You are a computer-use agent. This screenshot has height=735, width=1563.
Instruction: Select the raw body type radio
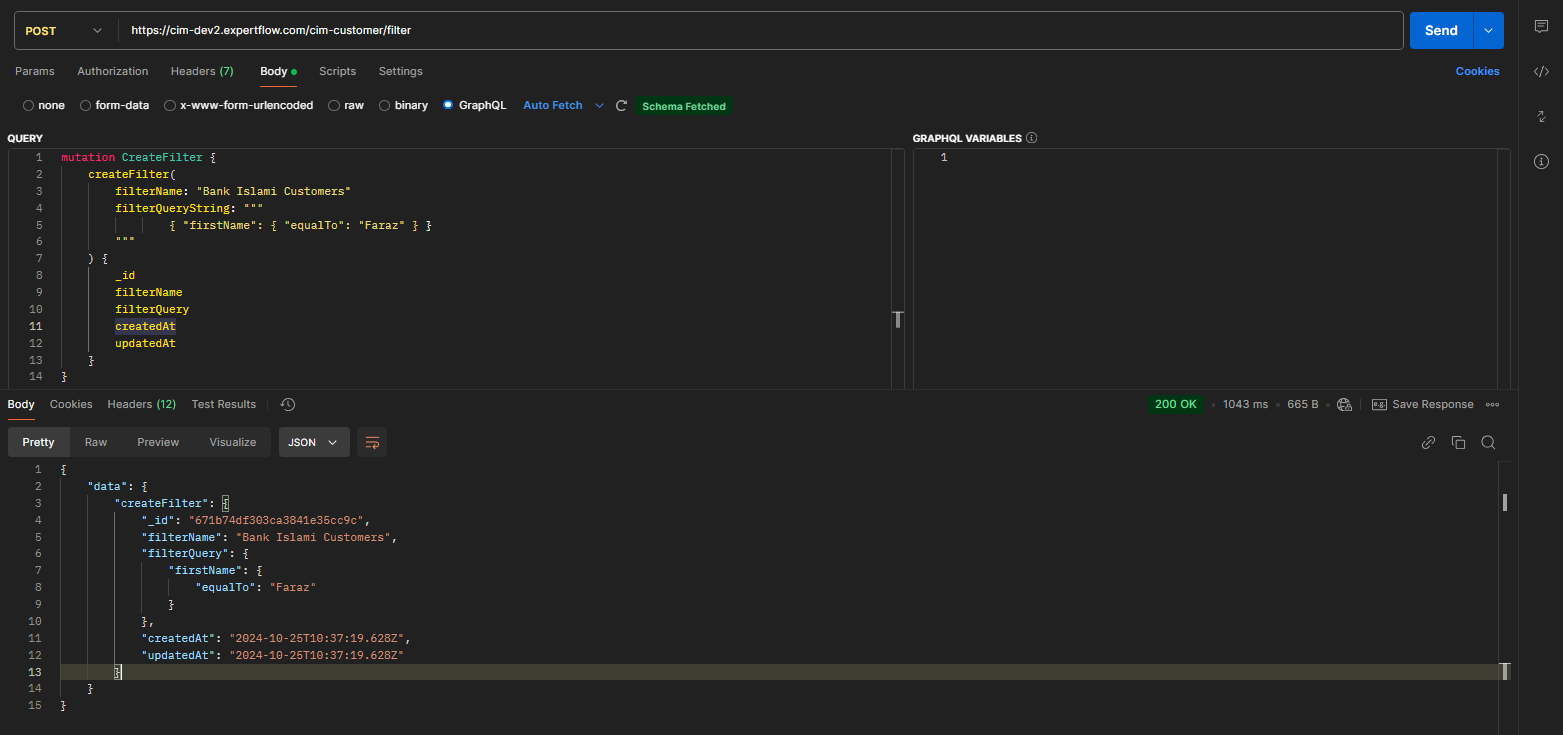(334, 106)
